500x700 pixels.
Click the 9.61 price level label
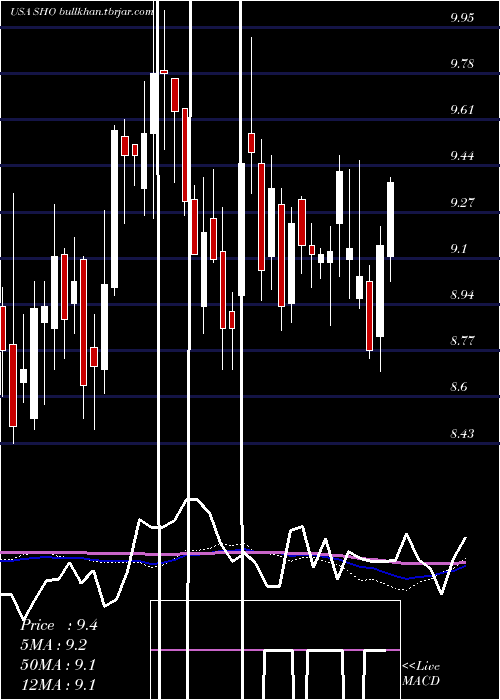(462, 110)
